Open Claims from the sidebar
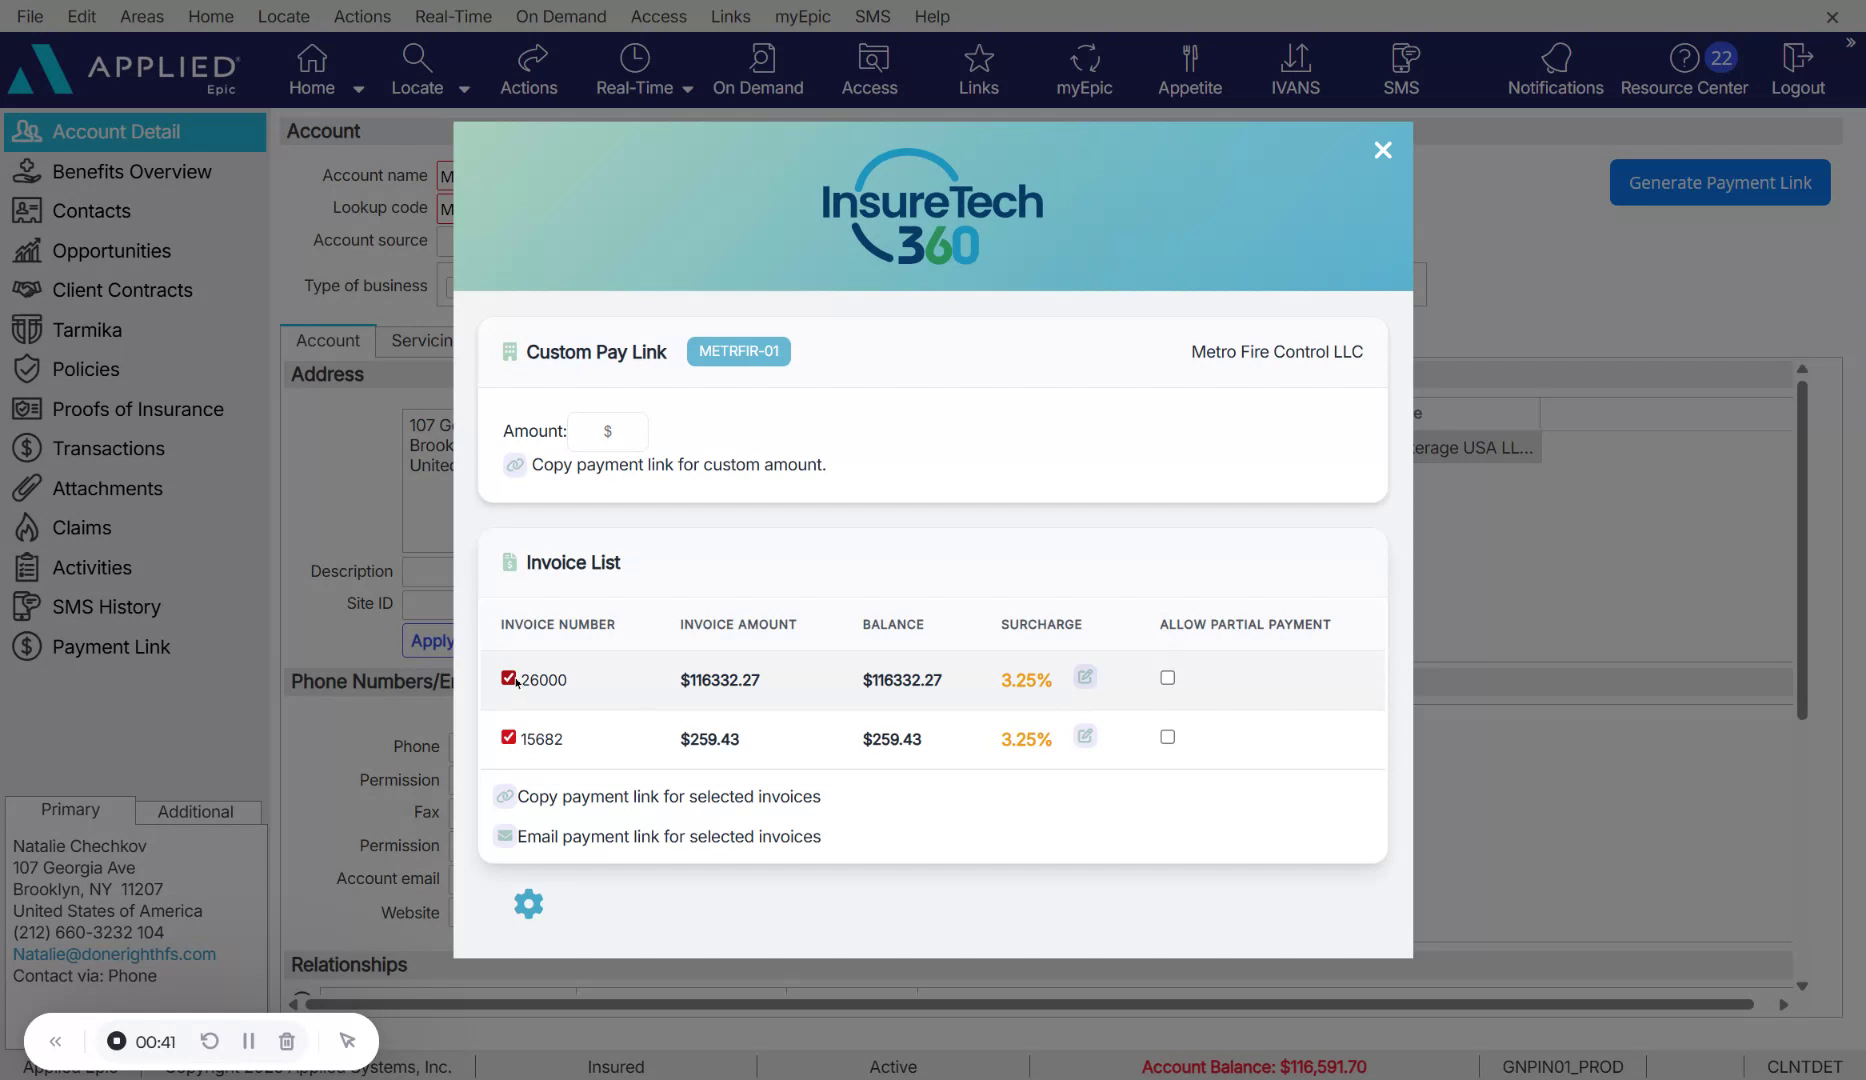1866x1080 pixels. tap(82, 527)
